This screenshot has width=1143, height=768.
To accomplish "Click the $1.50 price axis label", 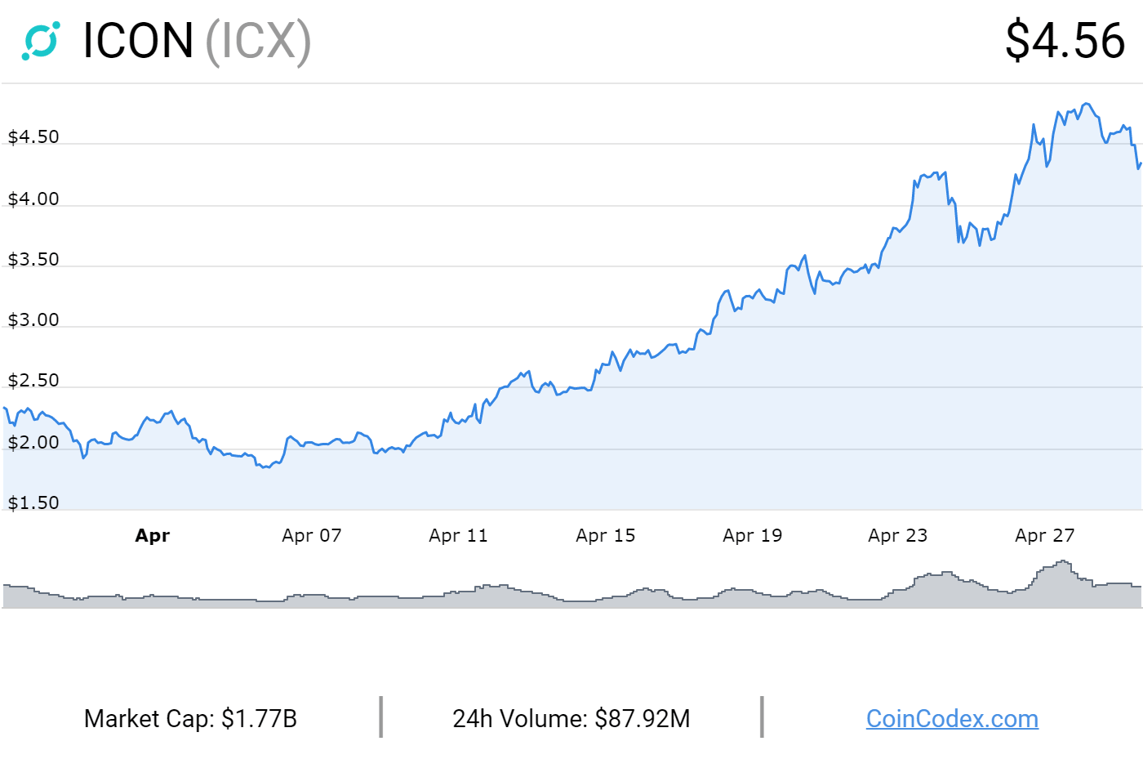I will click(34, 503).
